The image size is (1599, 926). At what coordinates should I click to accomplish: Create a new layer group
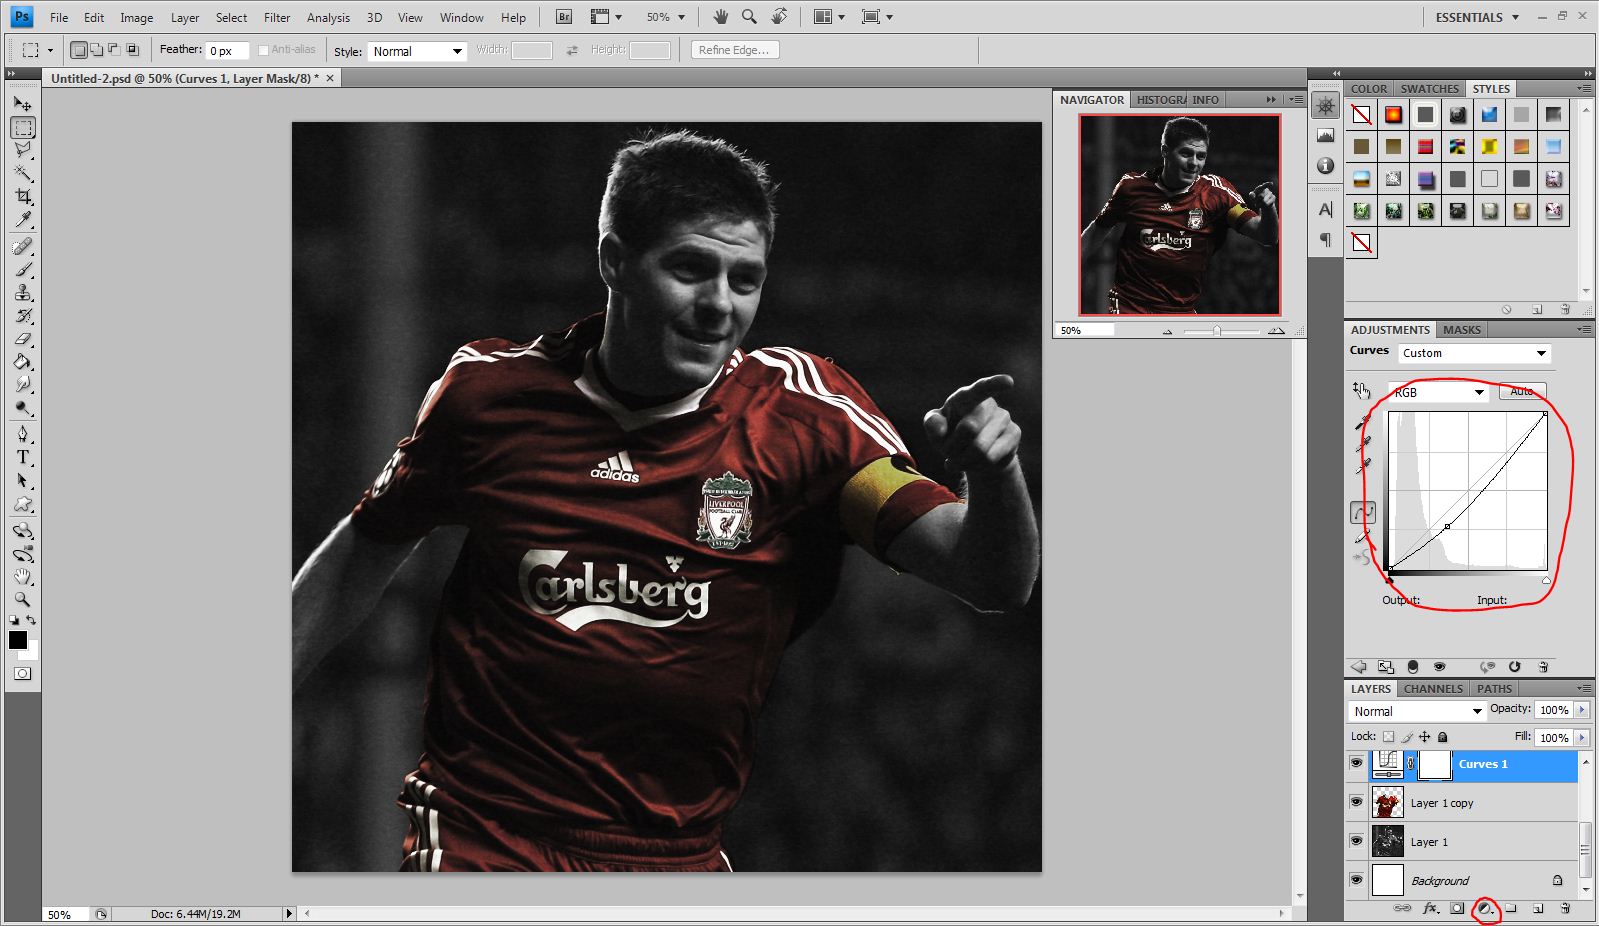[x=1511, y=908]
